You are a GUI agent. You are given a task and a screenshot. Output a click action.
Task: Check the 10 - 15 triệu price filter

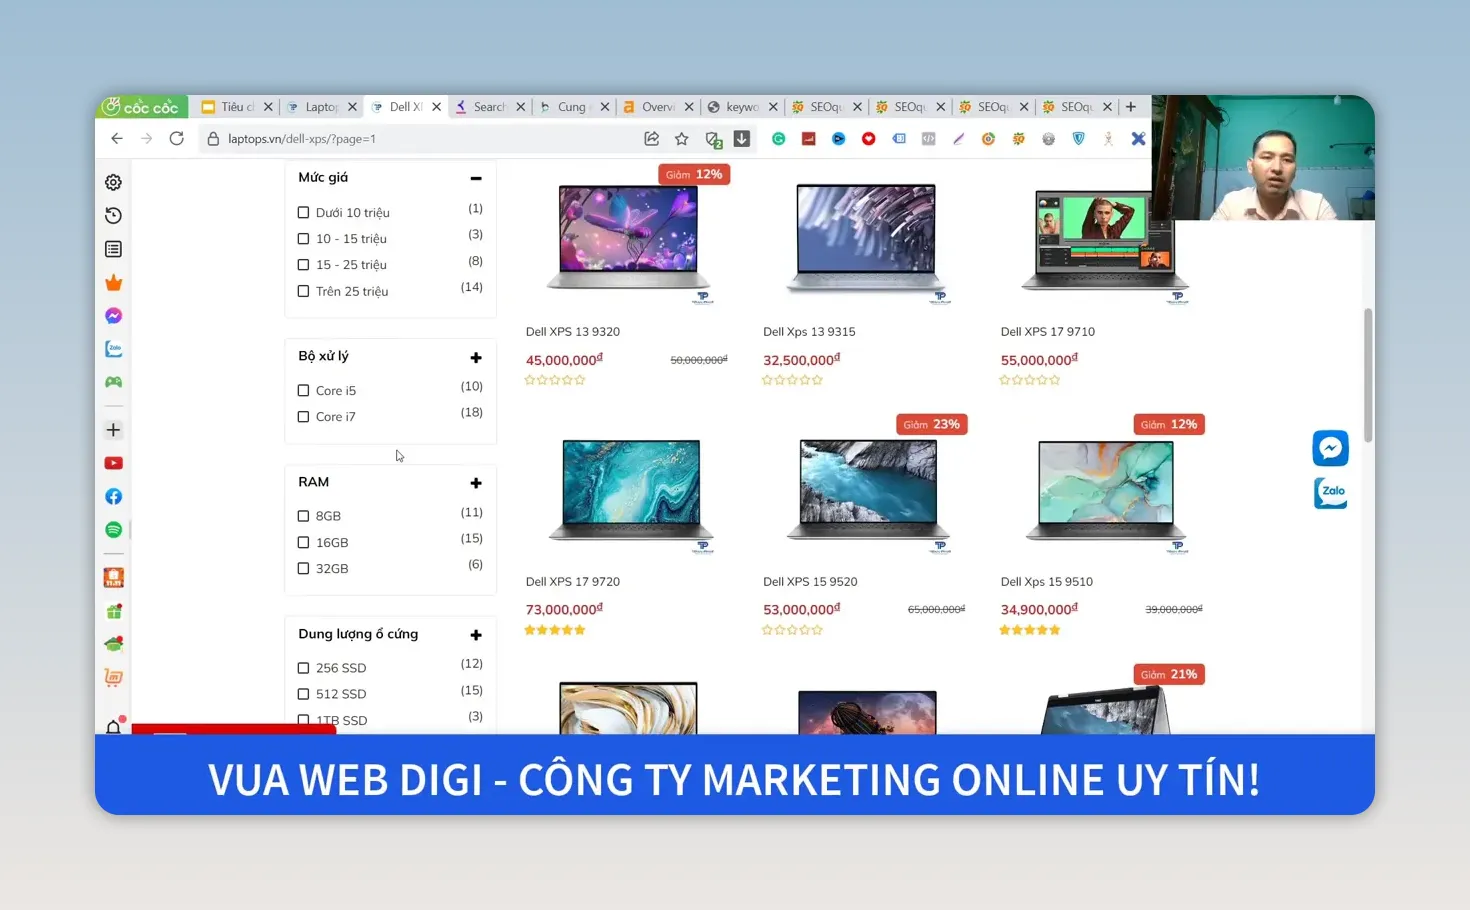tap(303, 239)
